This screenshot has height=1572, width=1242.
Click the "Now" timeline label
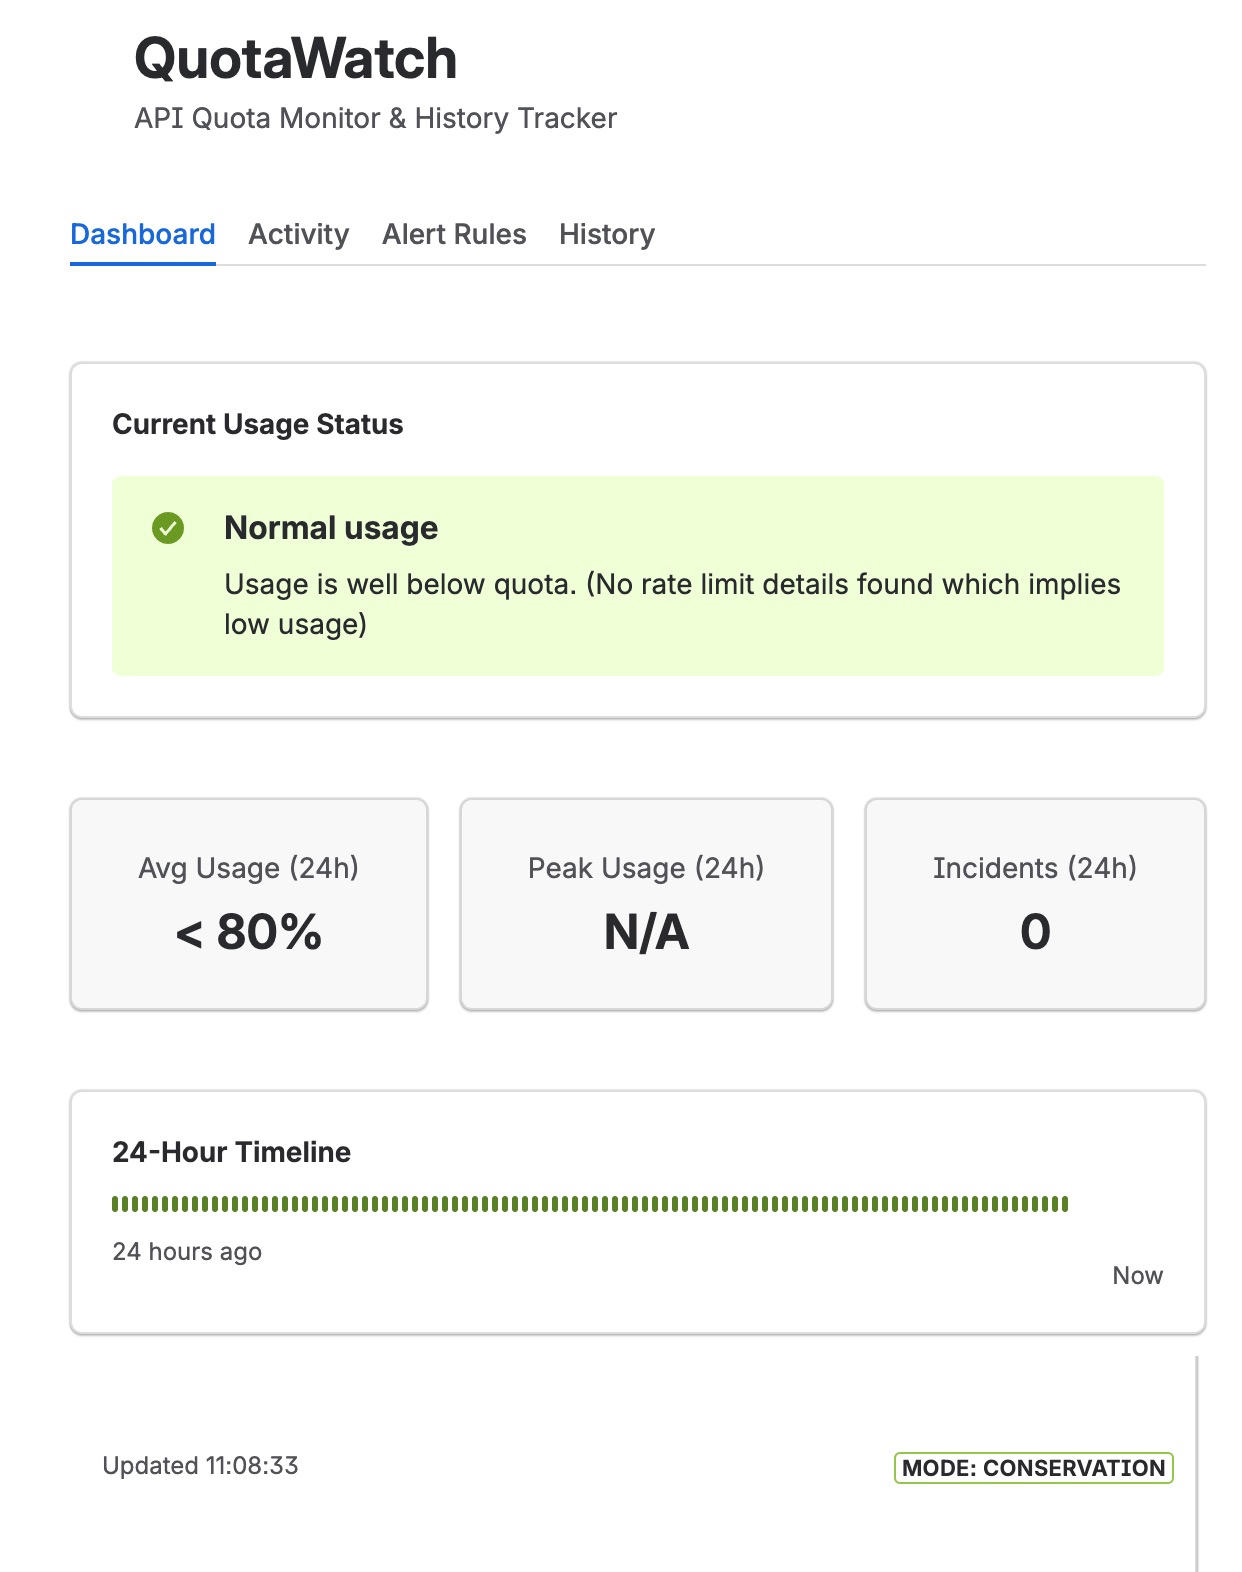tap(1138, 1276)
